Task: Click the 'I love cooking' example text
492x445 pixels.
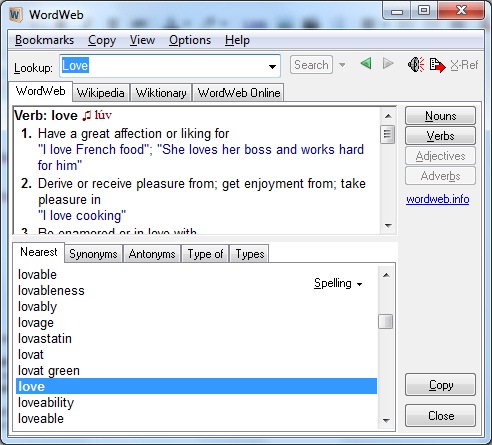Action: click(x=82, y=216)
